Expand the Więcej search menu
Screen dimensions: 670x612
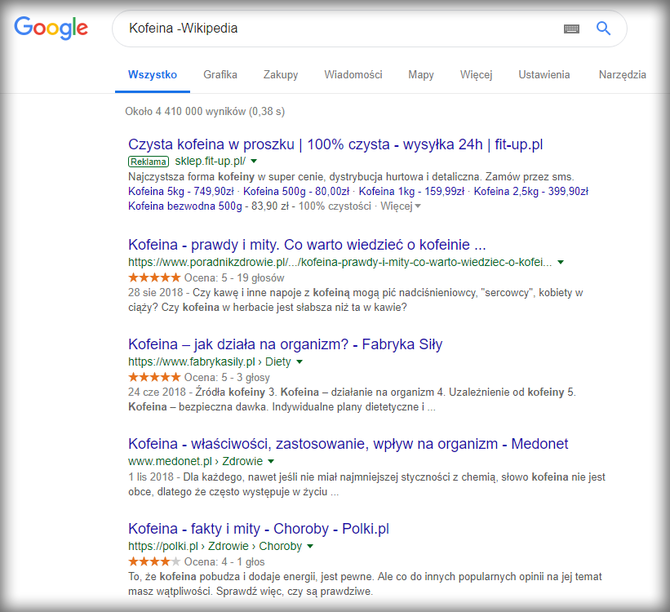click(x=476, y=75)
